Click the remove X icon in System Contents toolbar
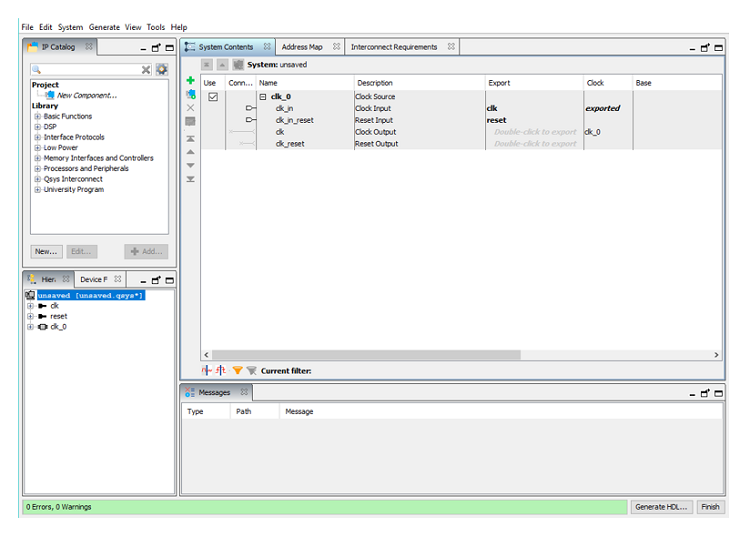The height and width of the screenshot is (537, 750). point(190,108)
